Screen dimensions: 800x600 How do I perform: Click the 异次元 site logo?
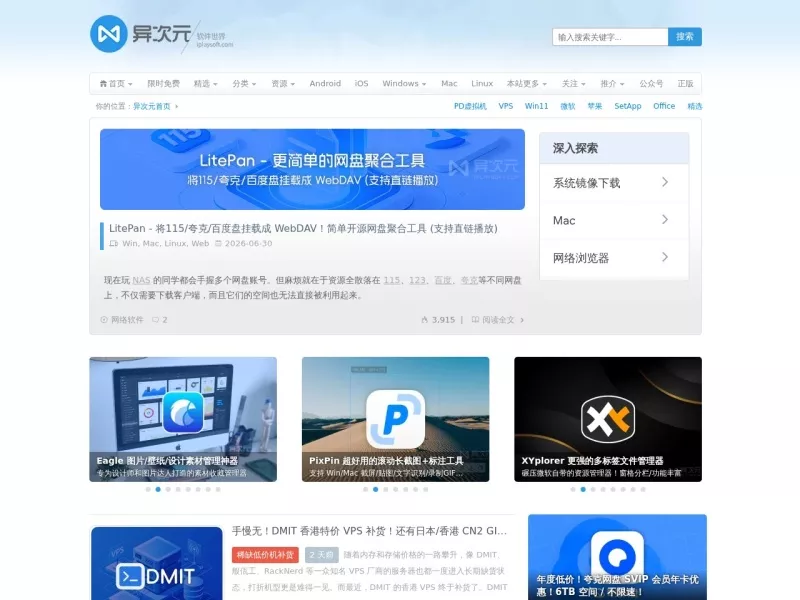click(161, 34)
